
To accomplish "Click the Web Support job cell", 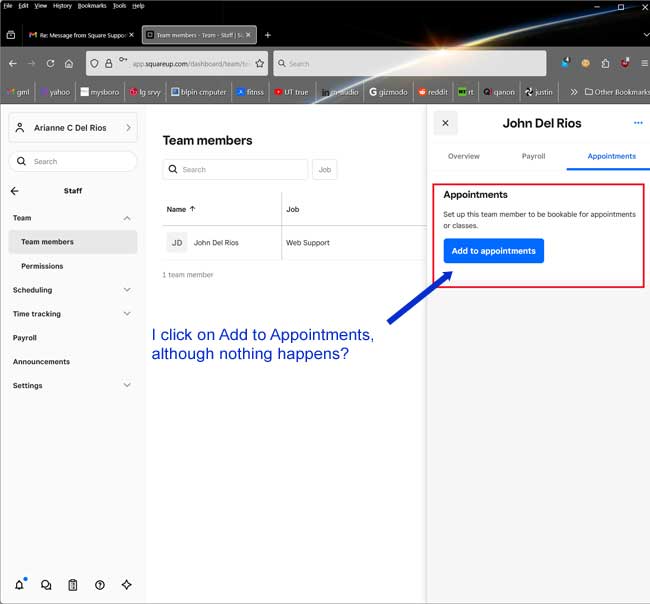I will click(x=308, y=243).
